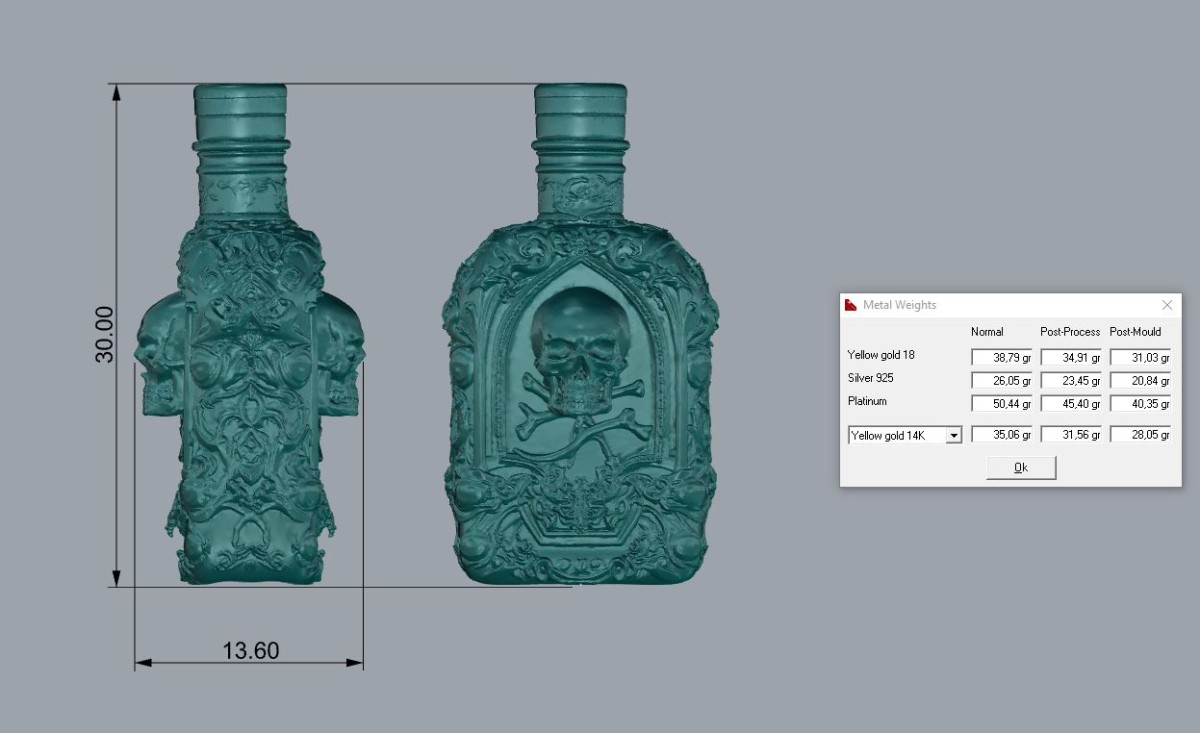
Task: Click the 14K Normal weight field
Action: click(1002, 435)
